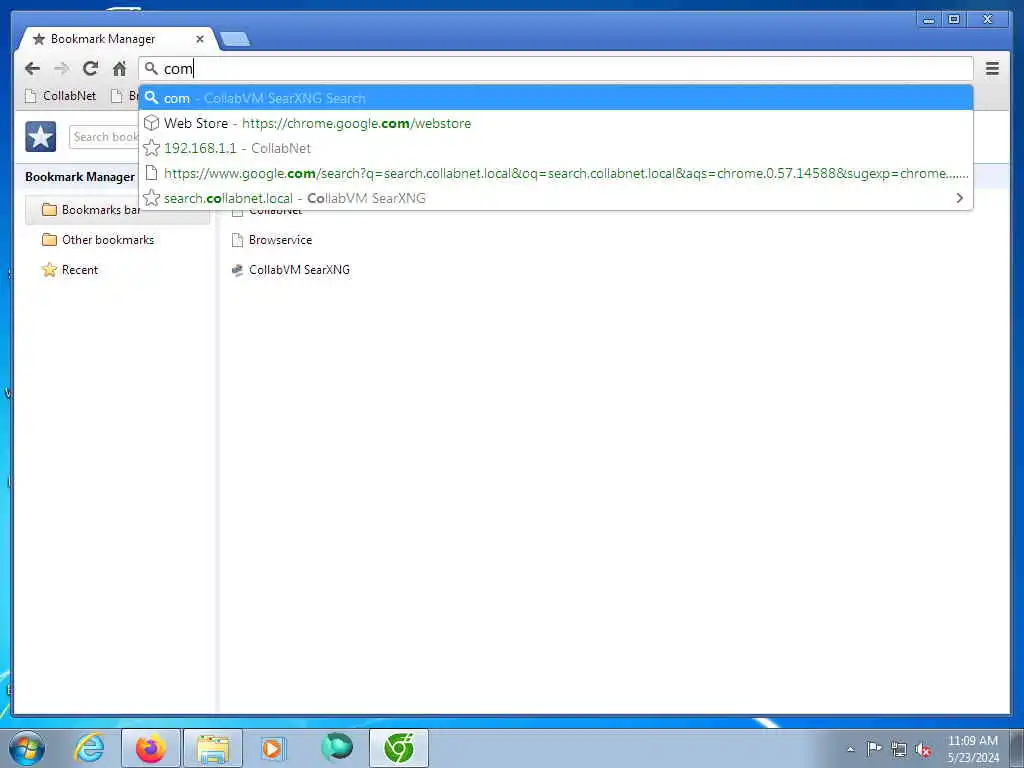Click the forward navigation arrow

61,69
